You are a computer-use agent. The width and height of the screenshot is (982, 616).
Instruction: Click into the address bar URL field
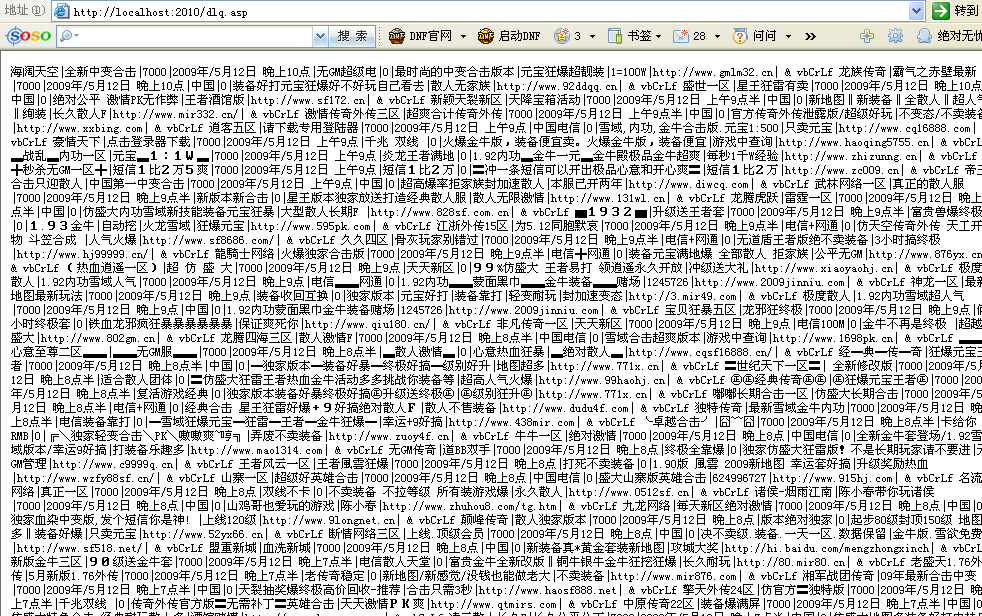pos(480,11)
